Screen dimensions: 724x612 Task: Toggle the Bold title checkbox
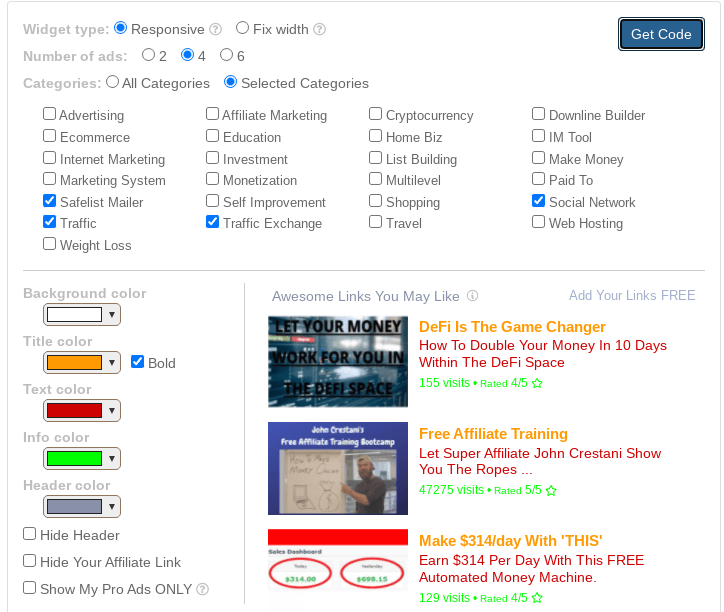pyautogui.click(x=138, y=362)
